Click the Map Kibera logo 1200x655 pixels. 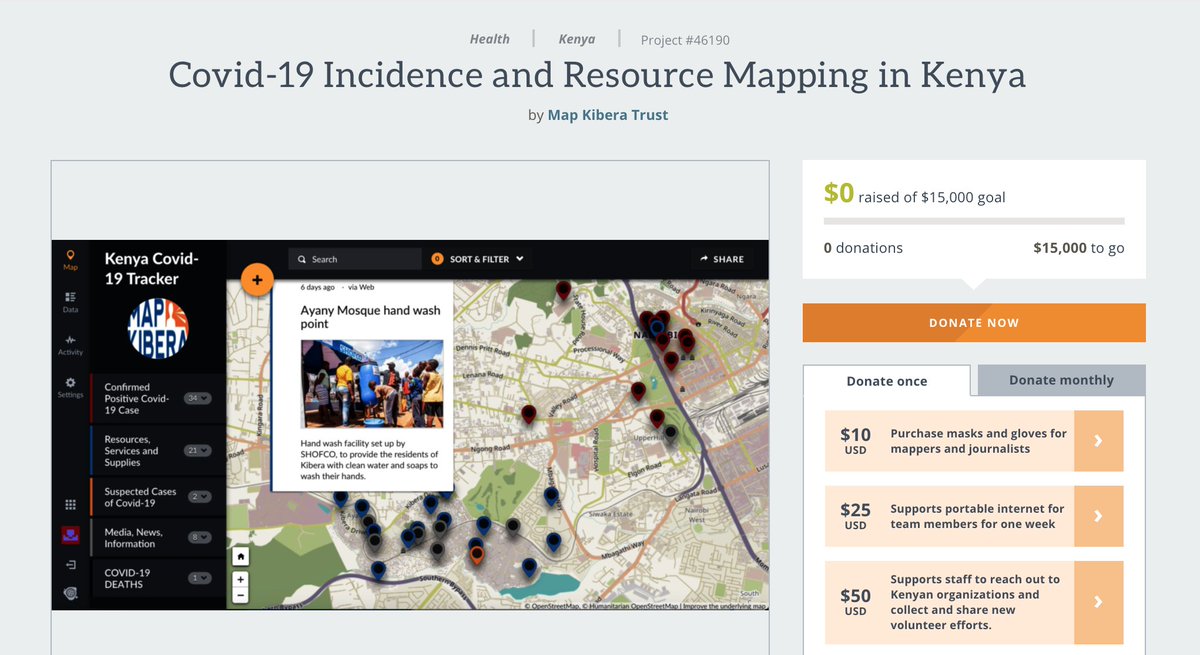(x=158, y=330)
